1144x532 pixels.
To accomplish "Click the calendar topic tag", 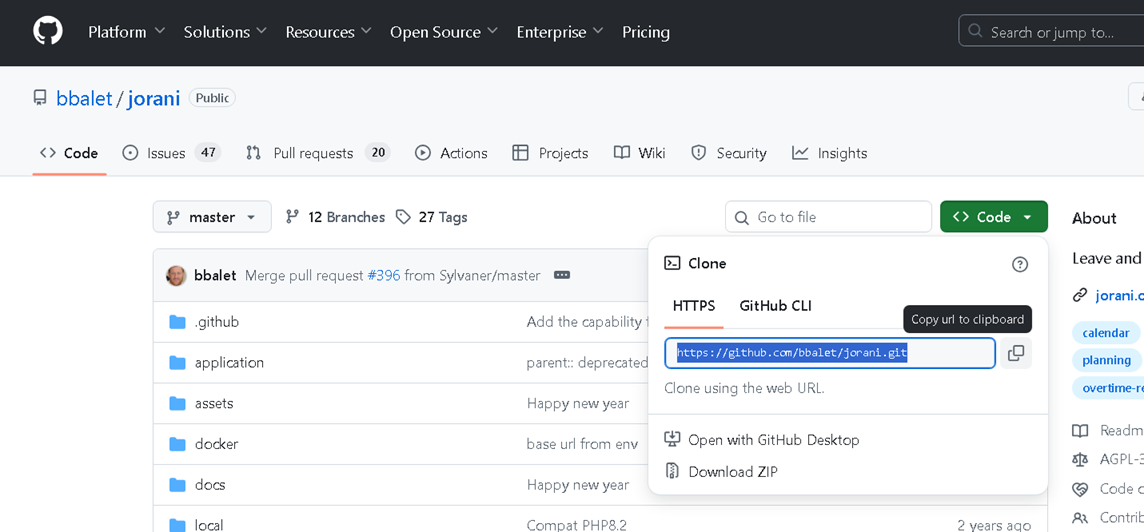I will click(x=1105, y=333).
